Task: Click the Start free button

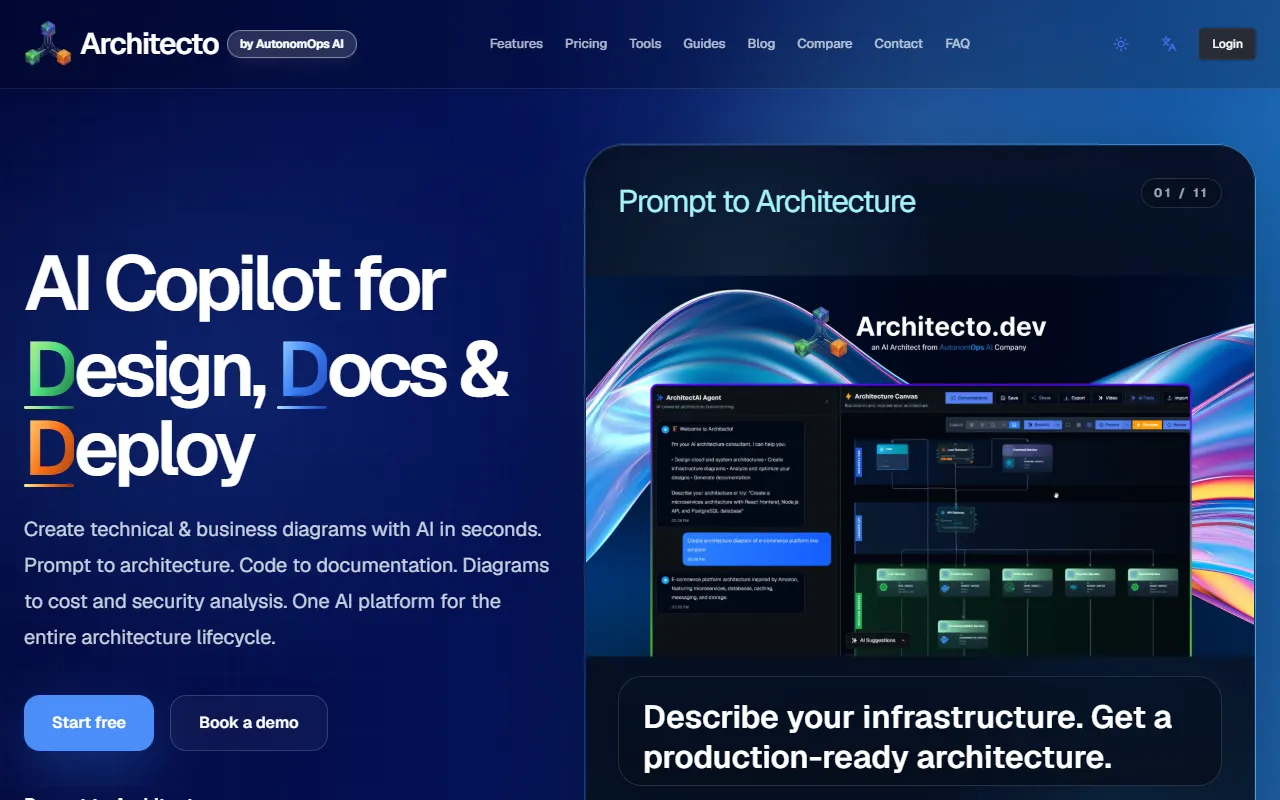Action: click(89, 723)
